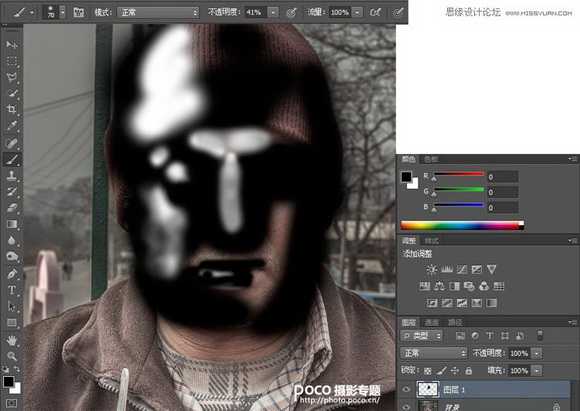Expand the brush opacity 41% arrow

point(273,12)
